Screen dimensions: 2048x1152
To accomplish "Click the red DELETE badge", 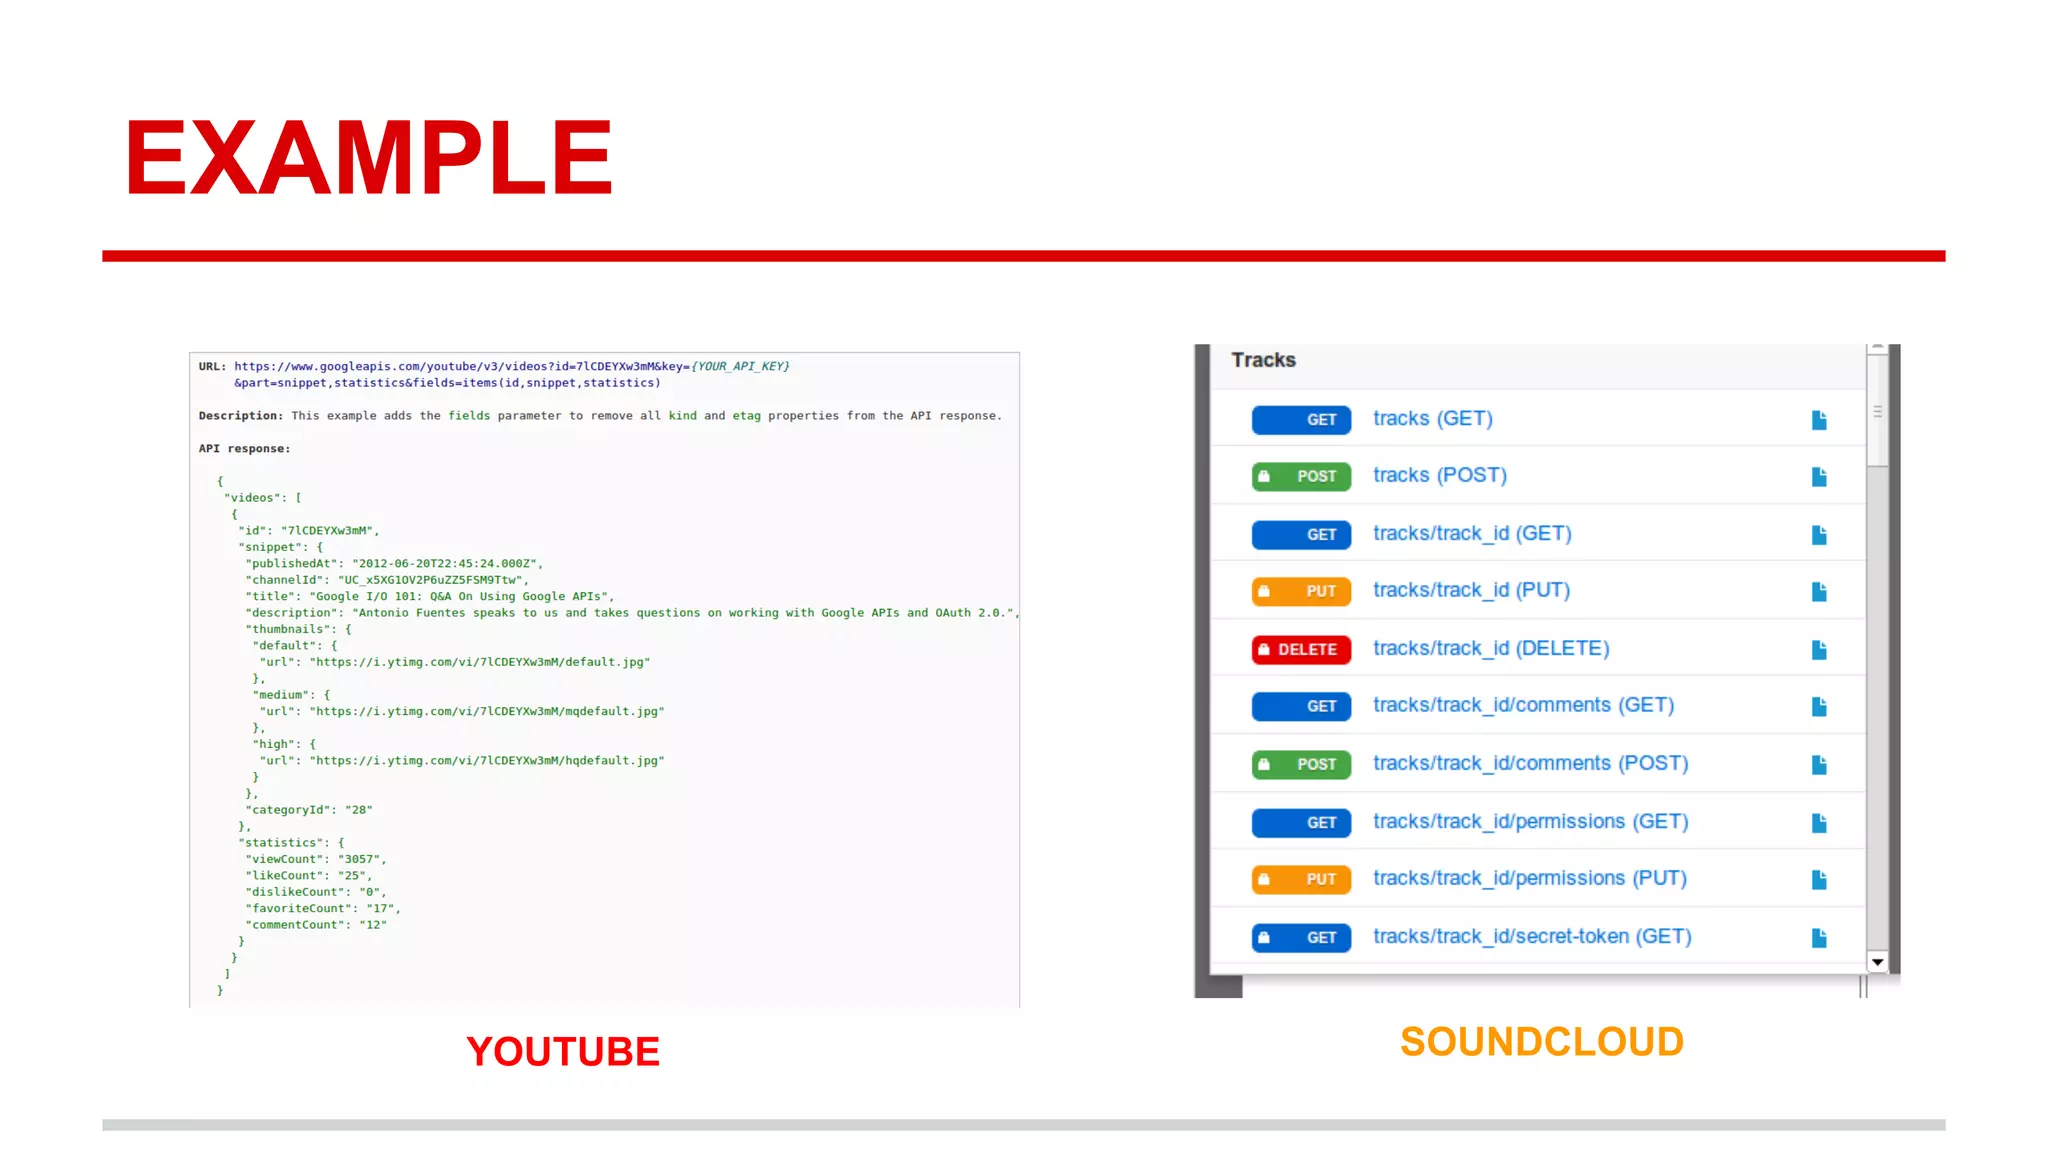I will (x=1301, y=650).
